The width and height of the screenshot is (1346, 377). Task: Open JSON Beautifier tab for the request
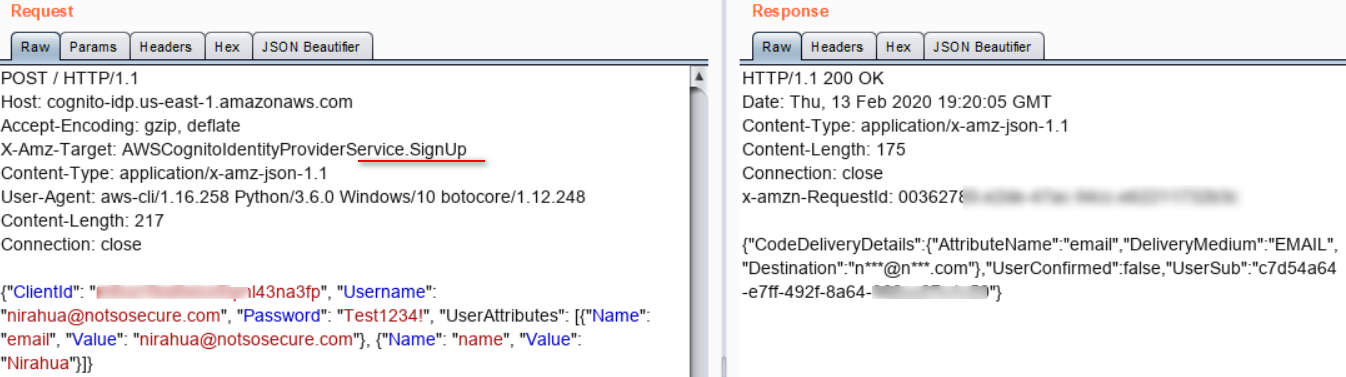coord(313,46)
